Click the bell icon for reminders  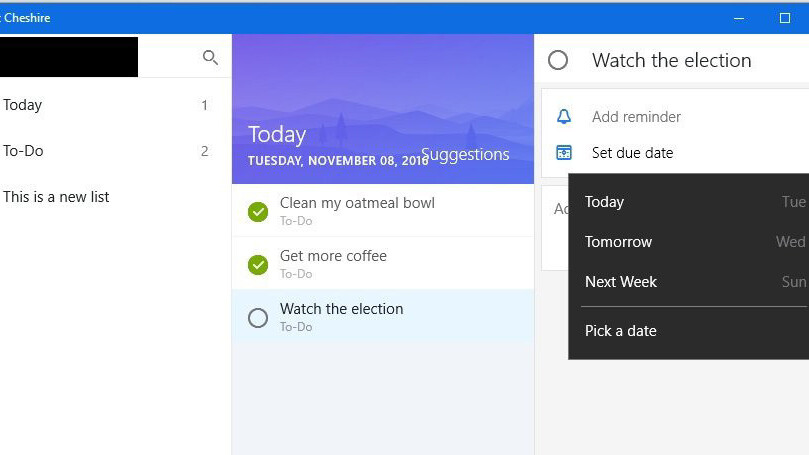coord(564,117)
